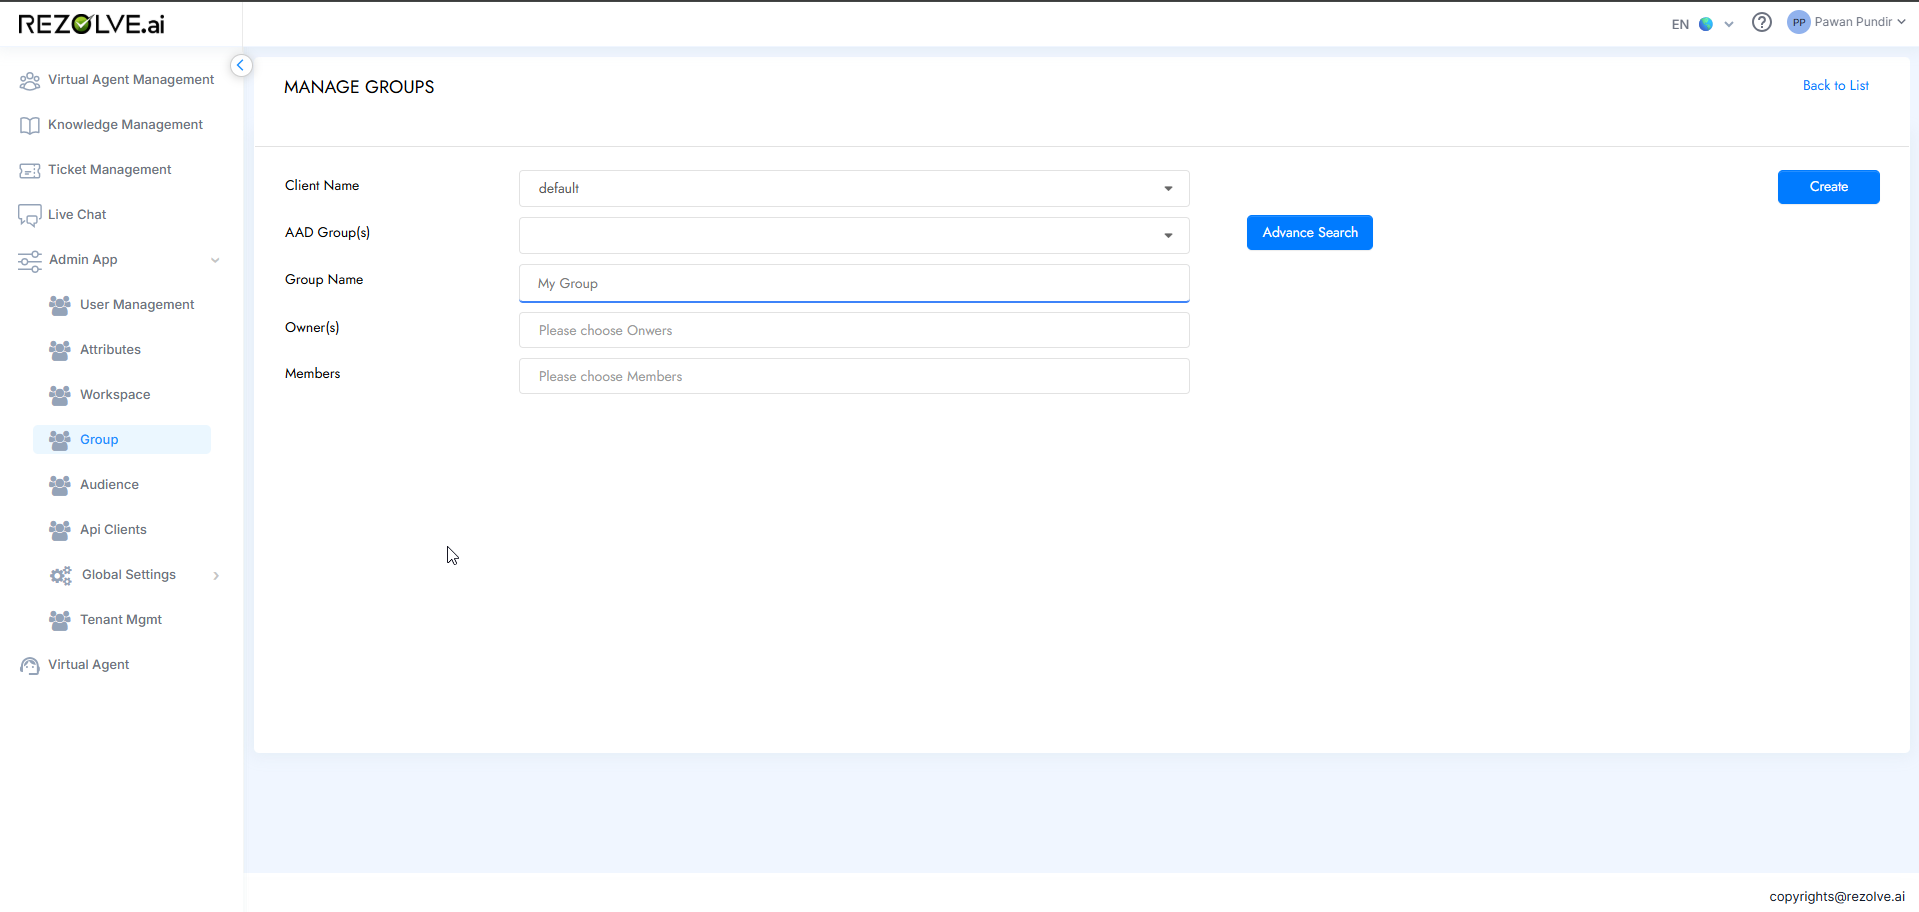
Task: Focus the Group Name input field
Action: point(854,283)
